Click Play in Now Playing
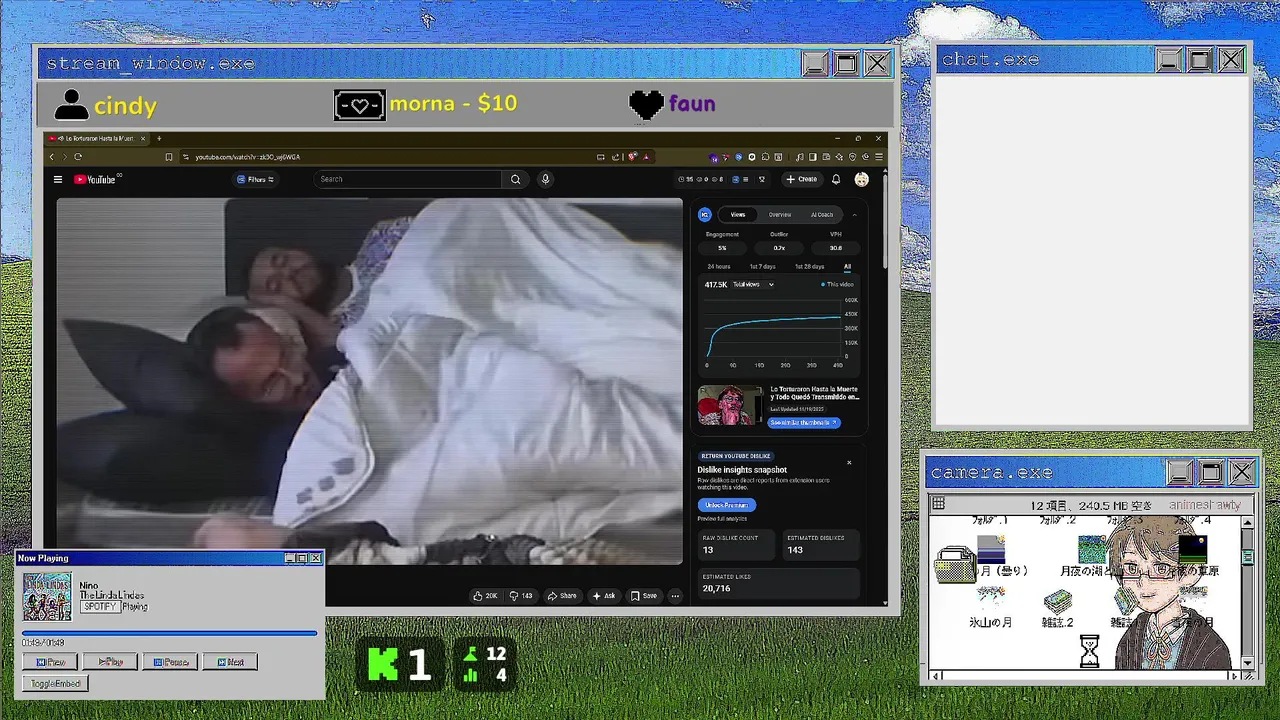The width and height of the screenshot is (1280, 720). click(x=110, y=662)
